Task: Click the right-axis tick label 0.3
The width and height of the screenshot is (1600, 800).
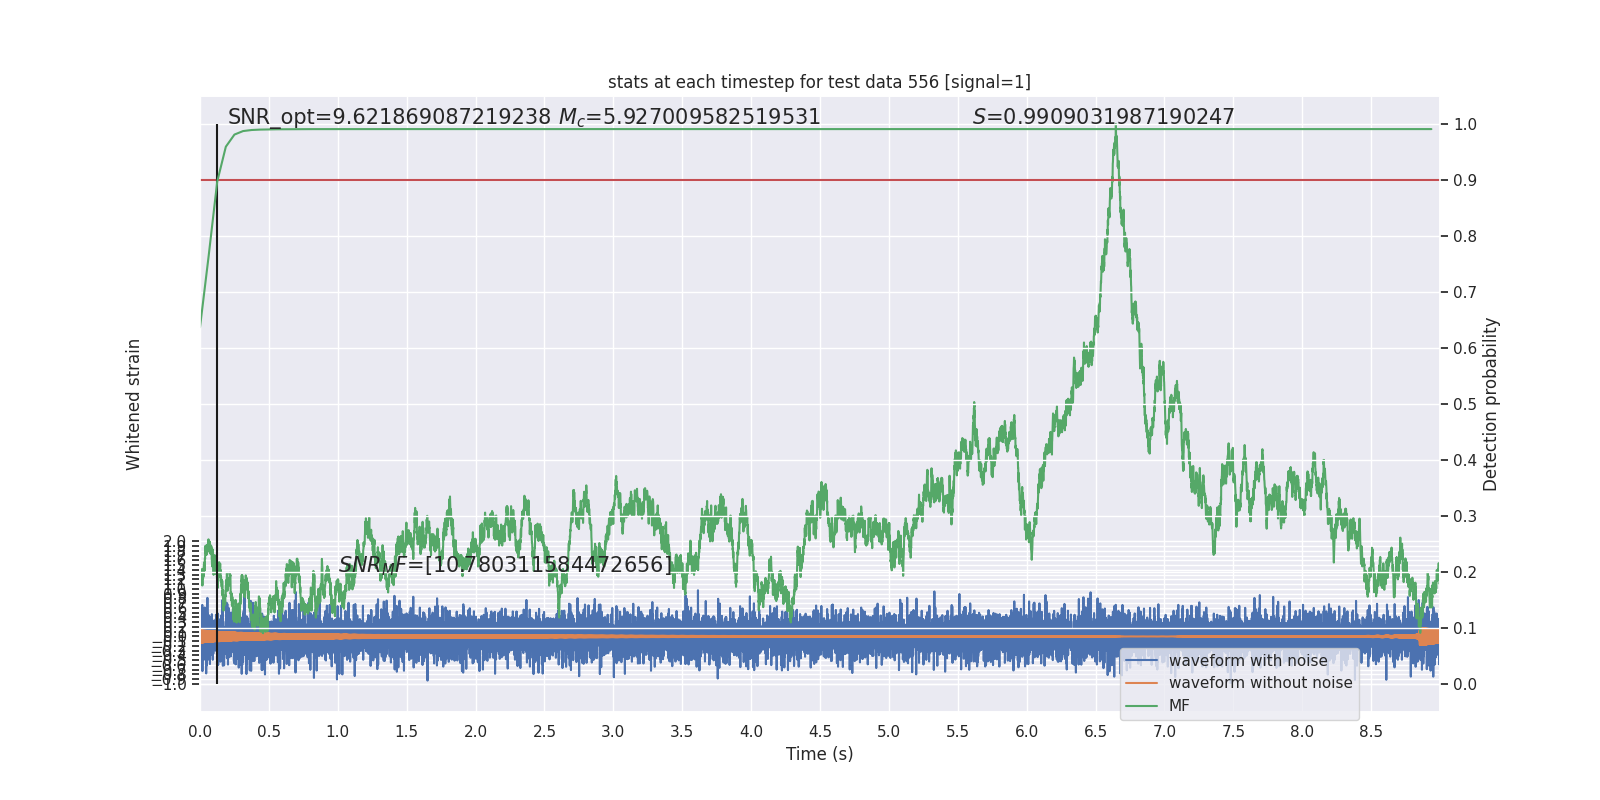Action: 1465,517
